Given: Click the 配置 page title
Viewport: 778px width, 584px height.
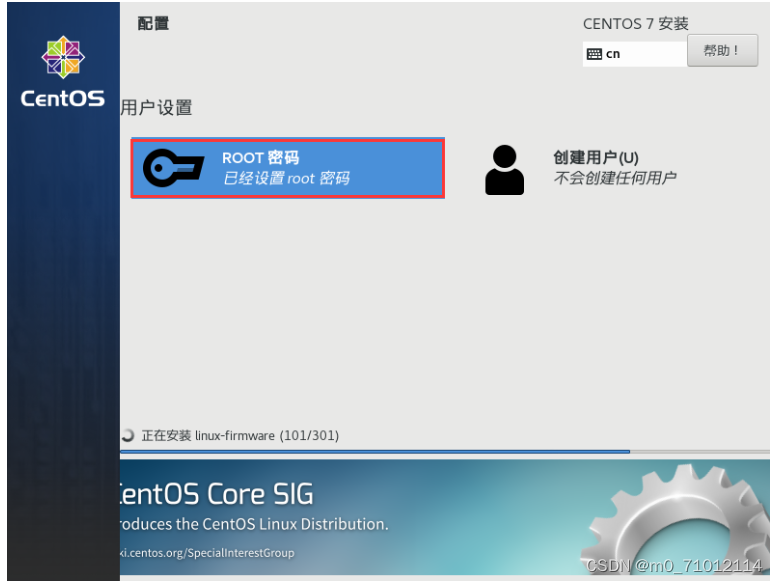Looking at the screenshot, I should coord(153,23).
